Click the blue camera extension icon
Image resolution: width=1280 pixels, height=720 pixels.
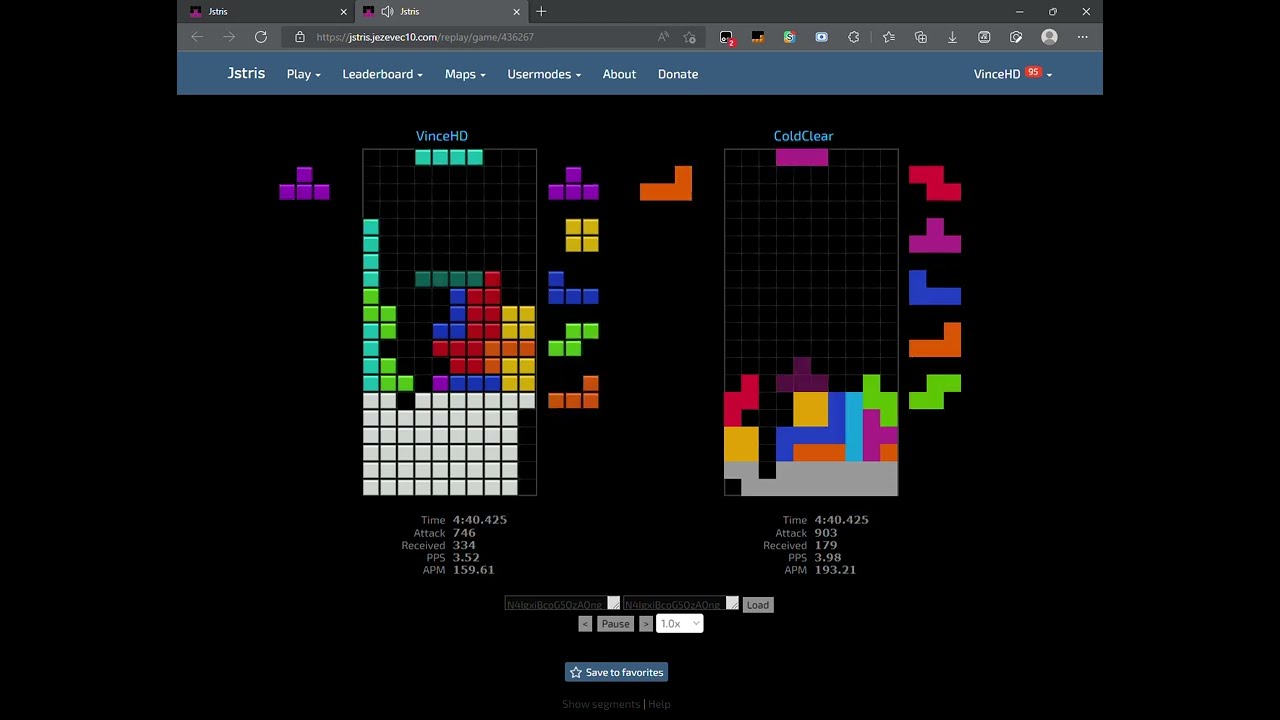(x=821, y=37)
